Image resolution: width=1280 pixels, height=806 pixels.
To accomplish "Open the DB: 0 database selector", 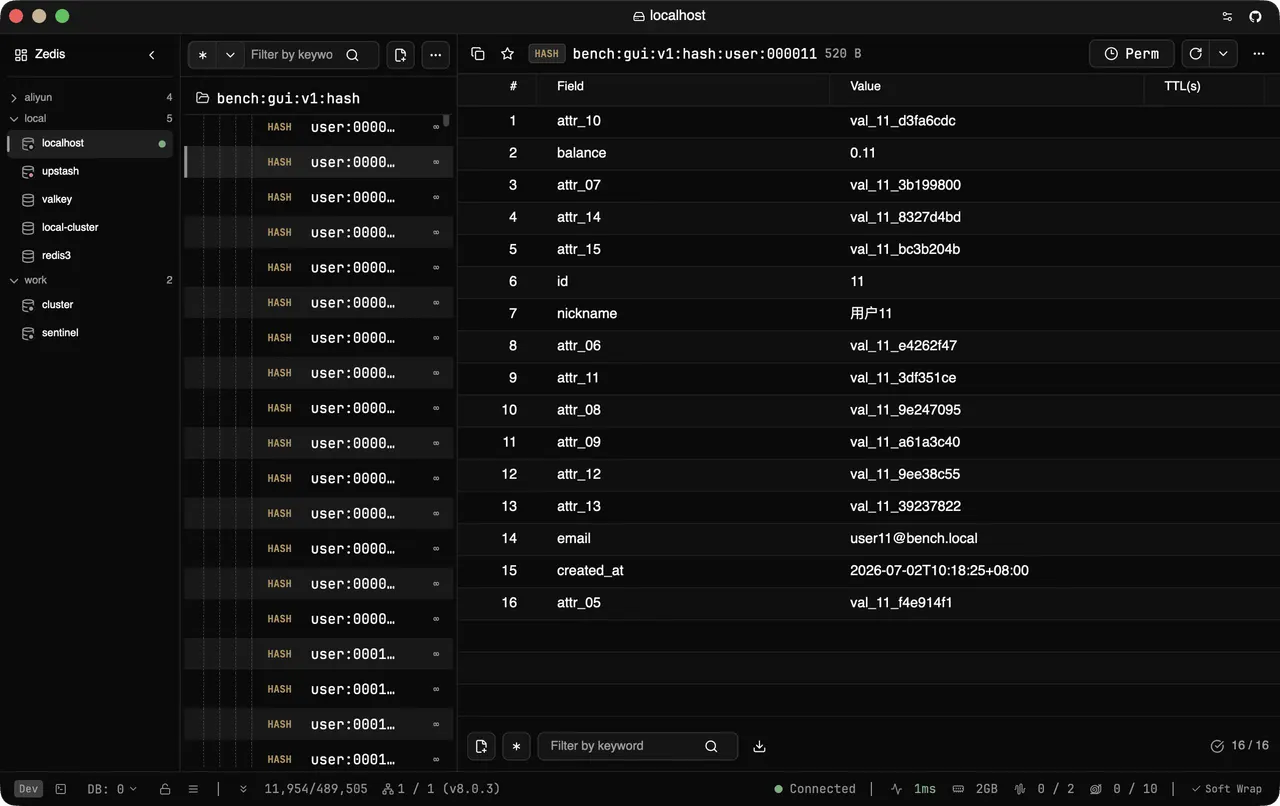I will (112, 789).
